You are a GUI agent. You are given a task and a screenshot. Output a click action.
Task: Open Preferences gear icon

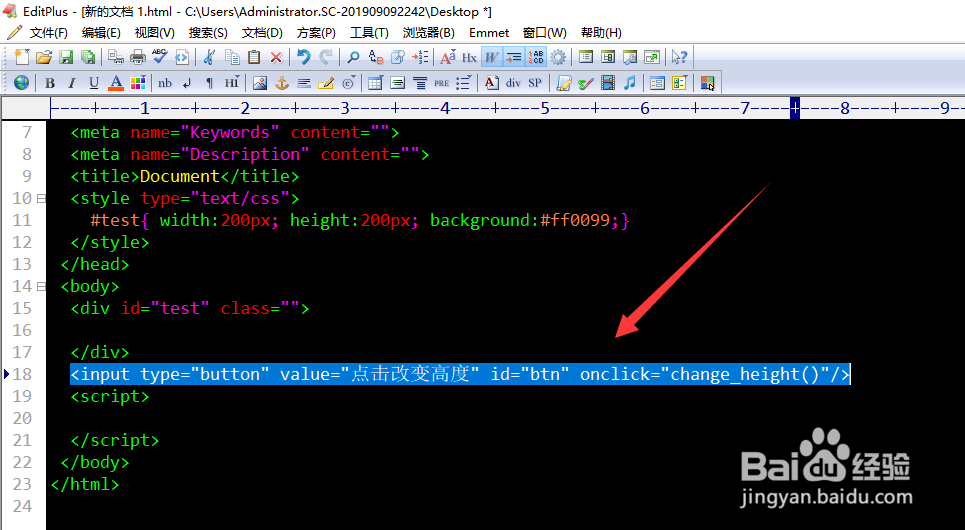coord(558,57)
